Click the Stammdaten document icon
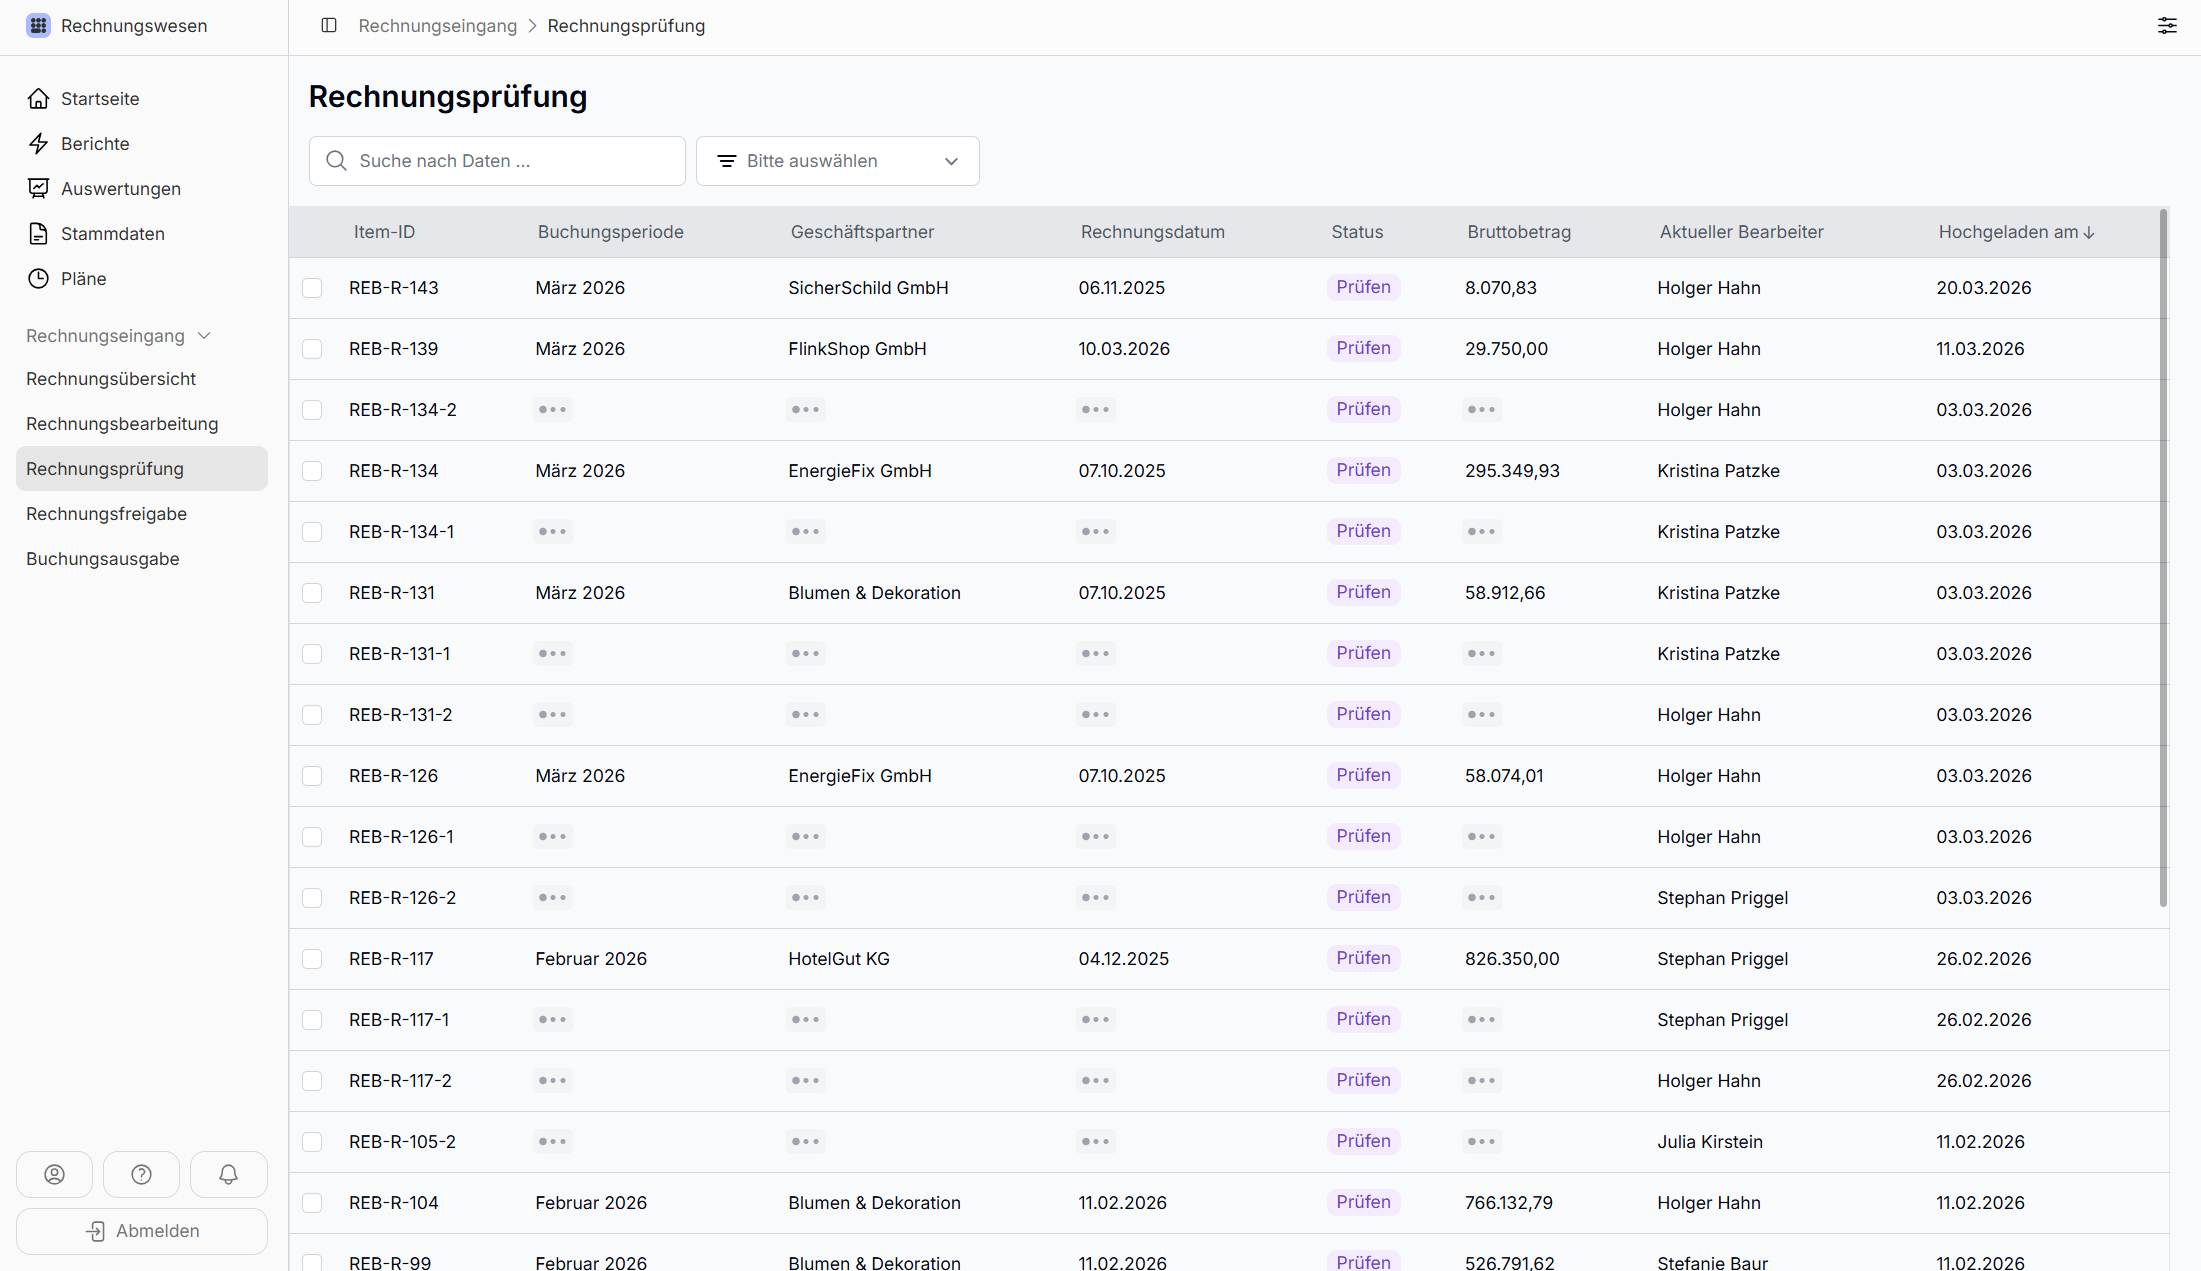Screen dimensions: 2201x1271 (x=38, y=233)
